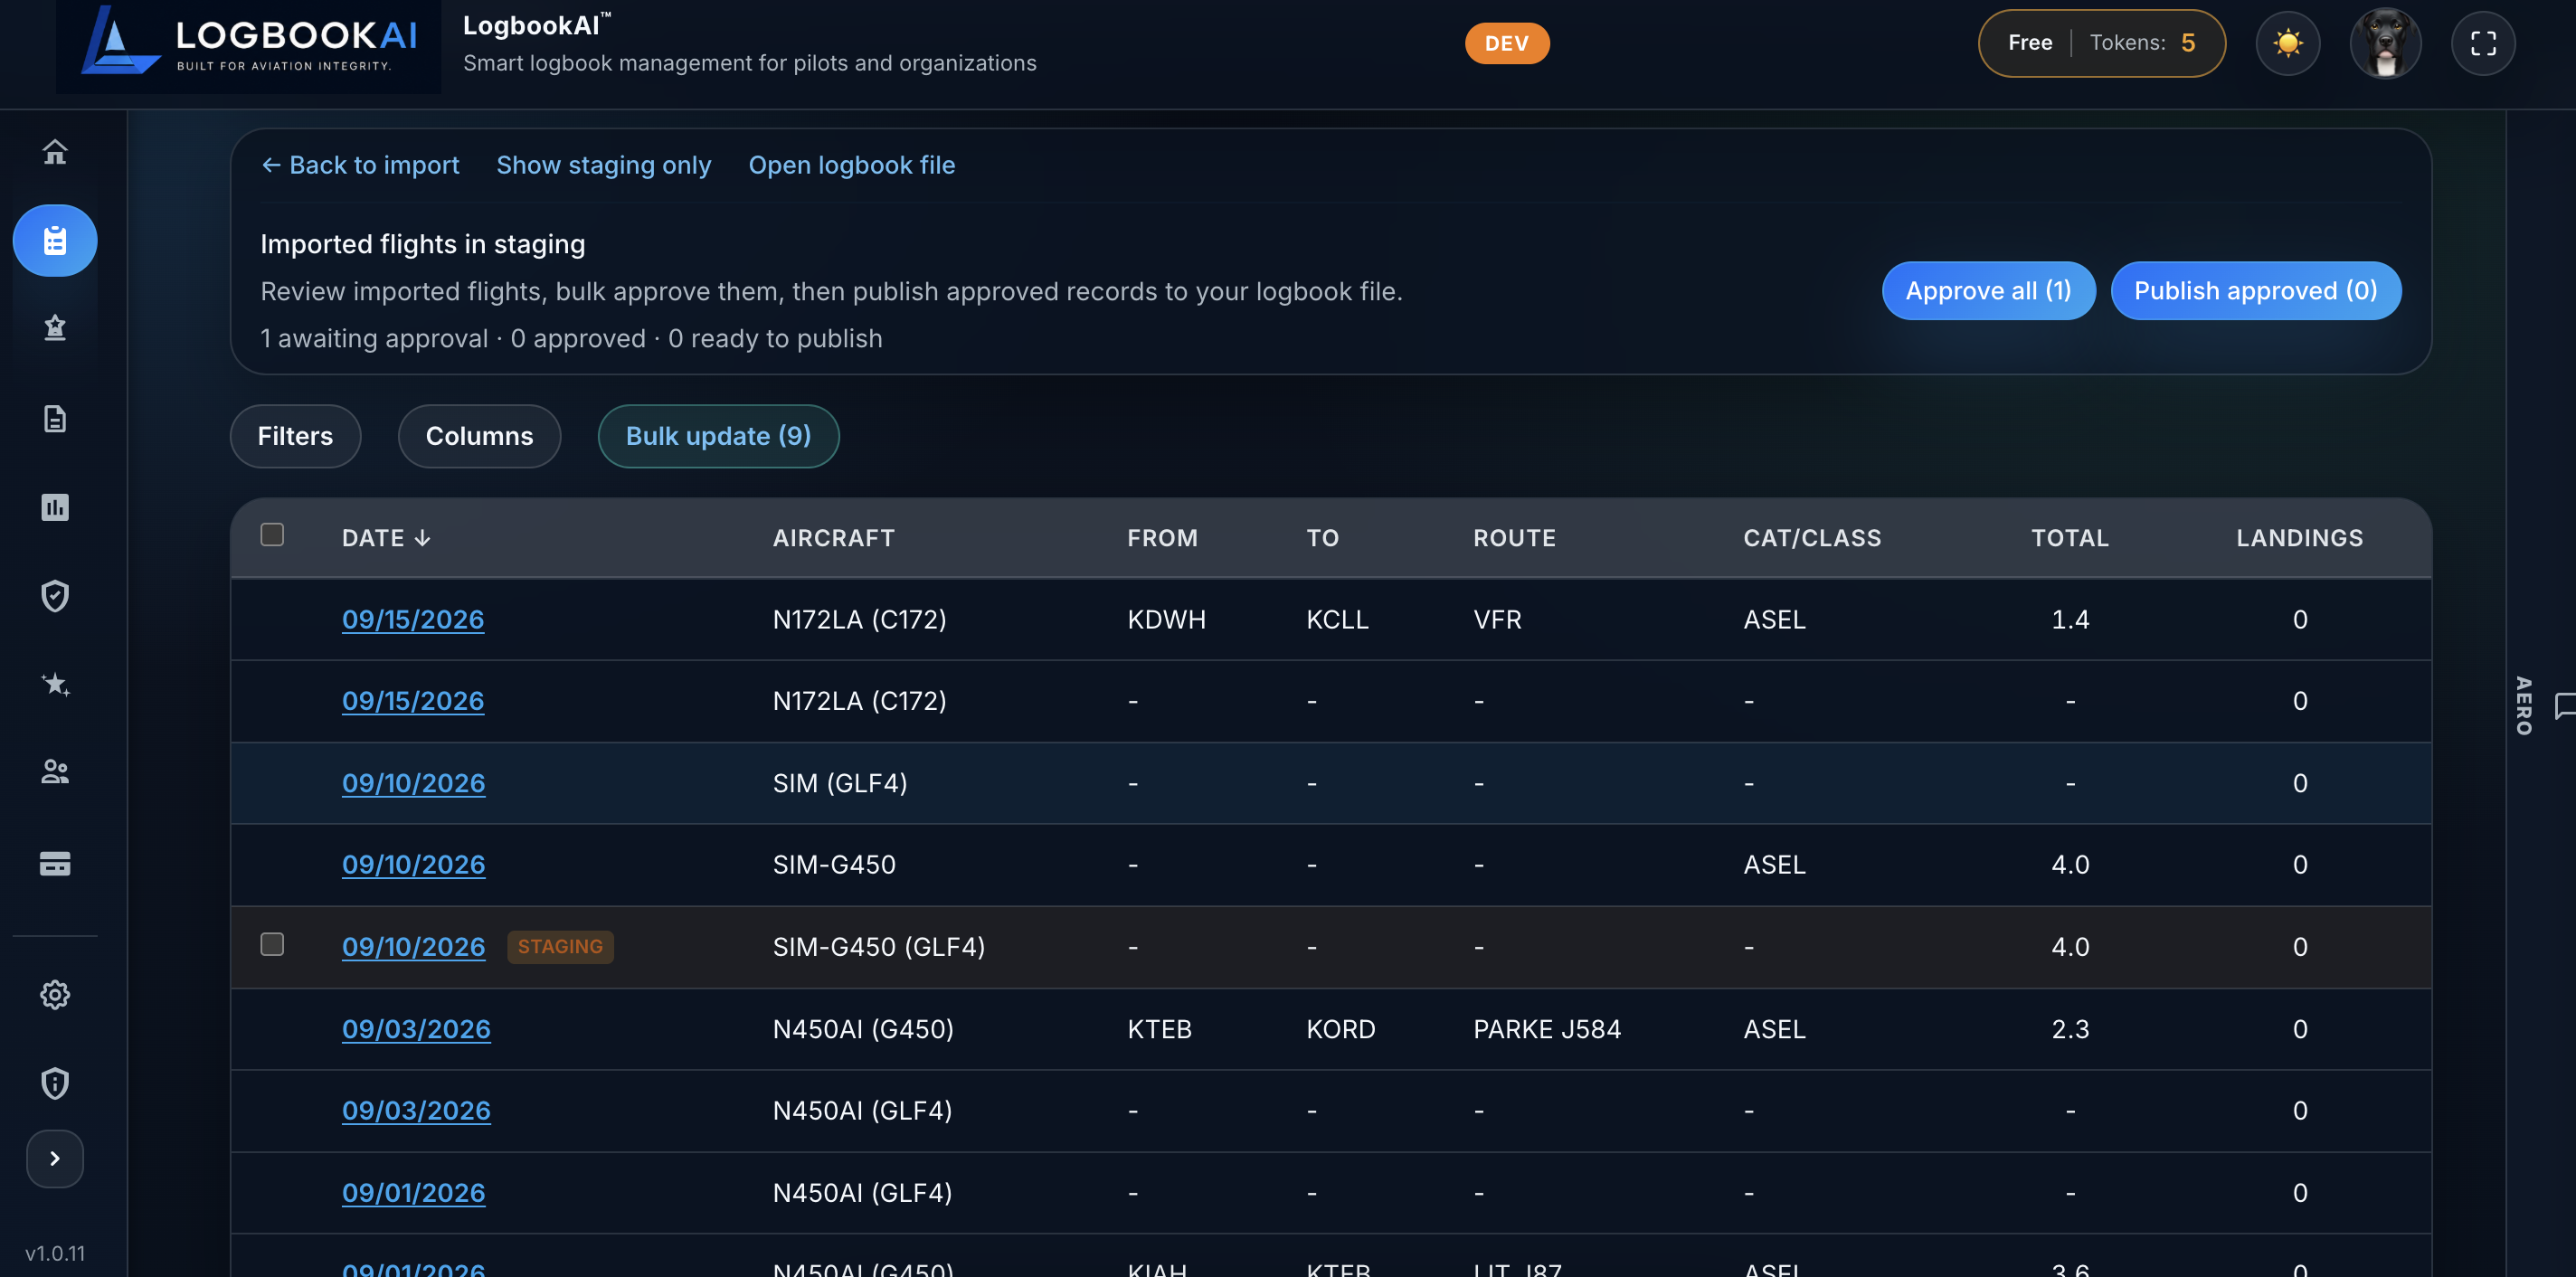Screen dimensions: 2576x1277
Task: Click the LogbookAI logo
Action: click(248, 45)
